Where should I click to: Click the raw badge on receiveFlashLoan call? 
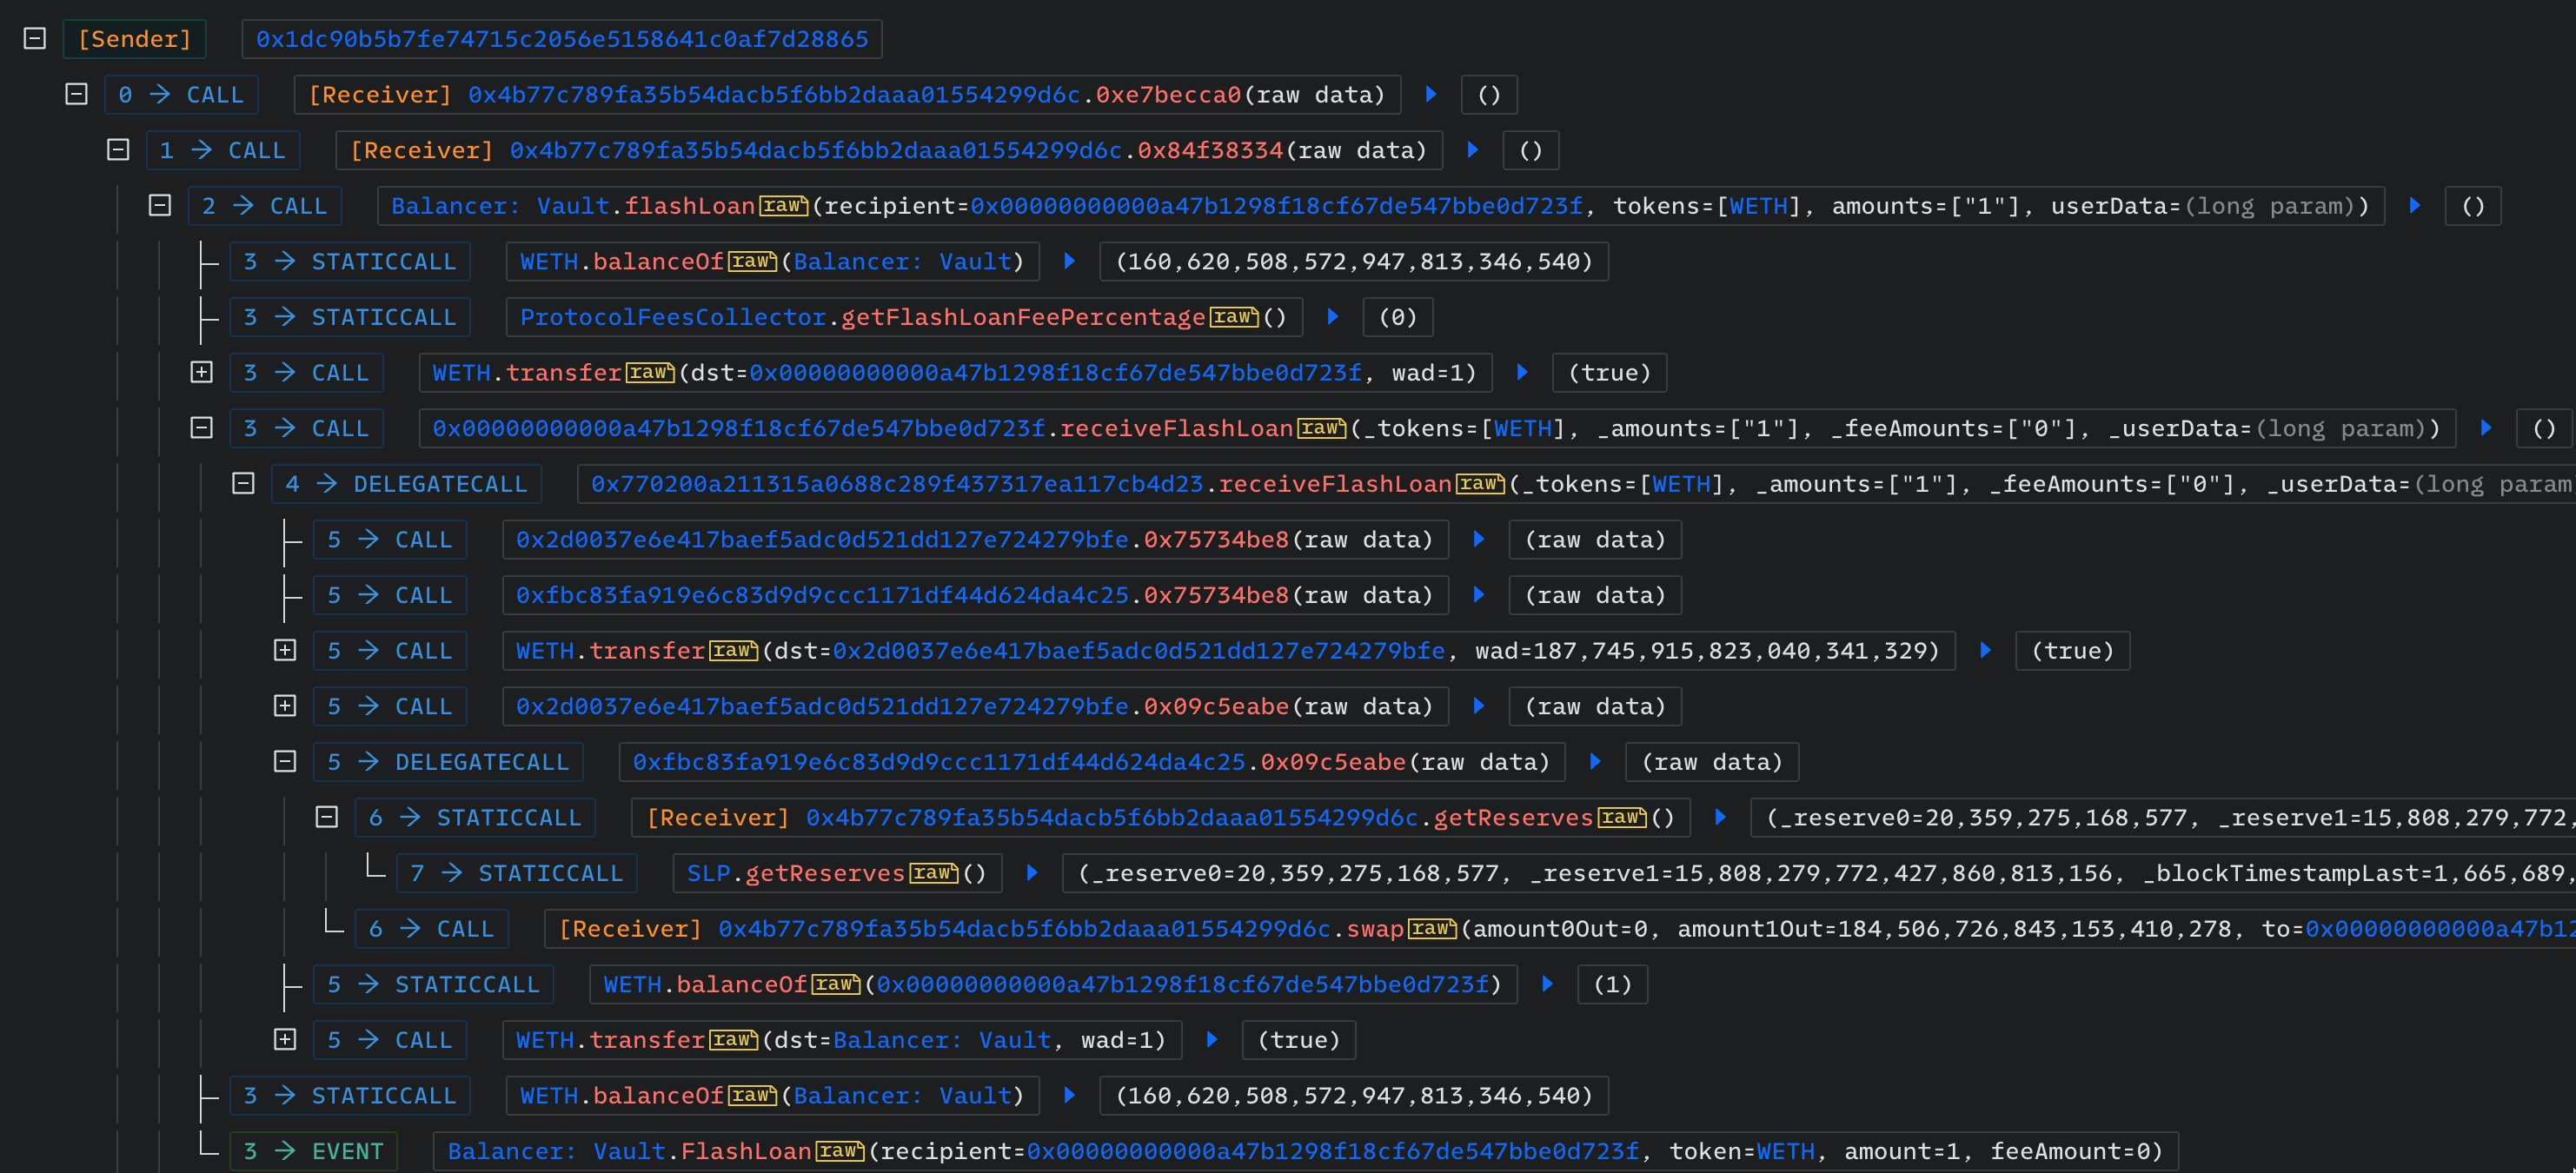1322,427
